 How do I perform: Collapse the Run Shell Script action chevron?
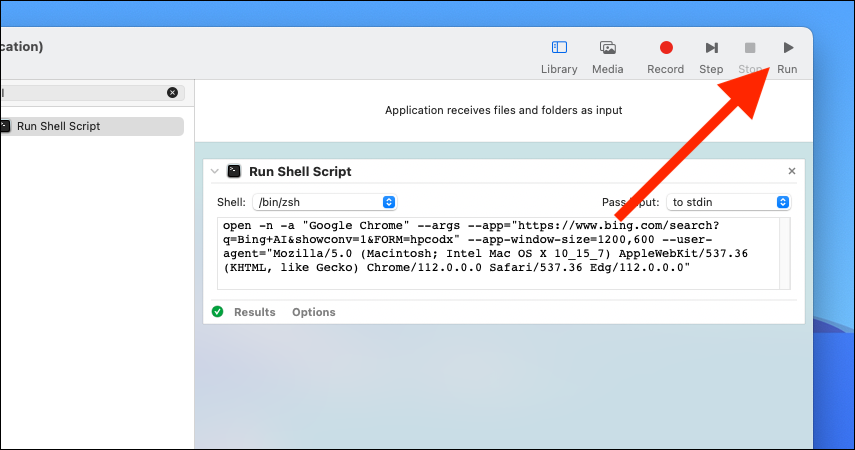tap(215, 171)
